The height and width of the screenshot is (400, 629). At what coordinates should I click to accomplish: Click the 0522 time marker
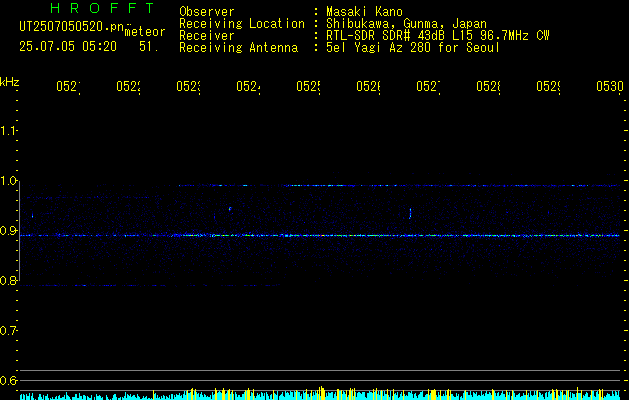click(128, 86)
